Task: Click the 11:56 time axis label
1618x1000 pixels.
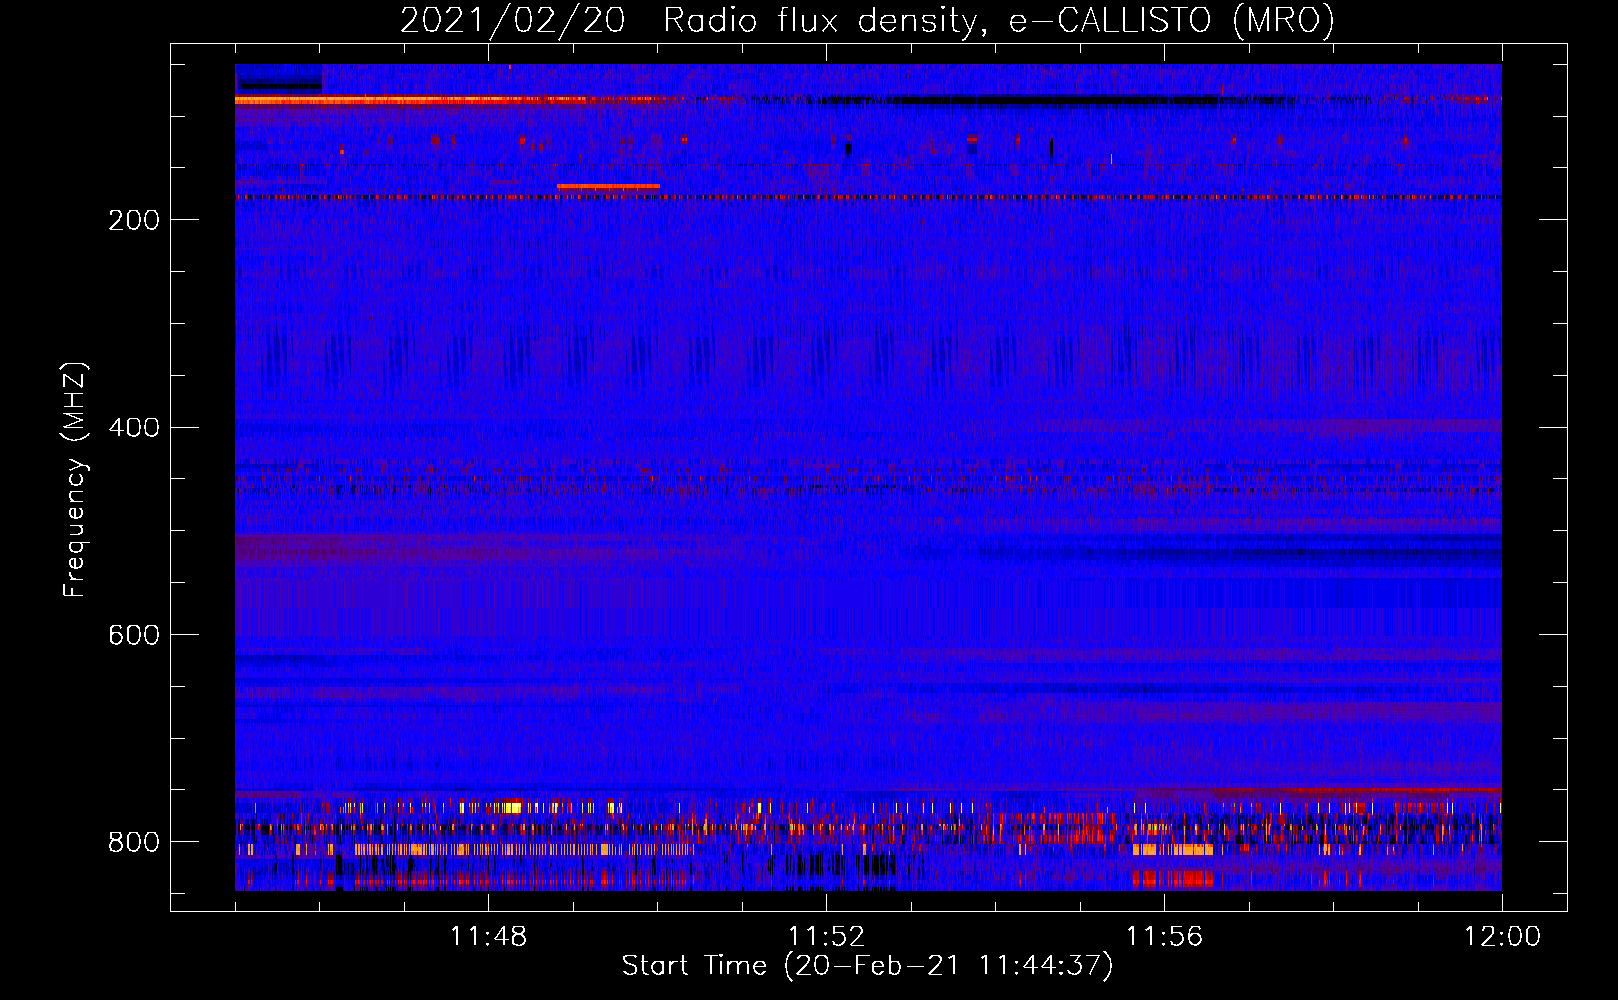Action: pyautogui.click(x=1164, y=937)
